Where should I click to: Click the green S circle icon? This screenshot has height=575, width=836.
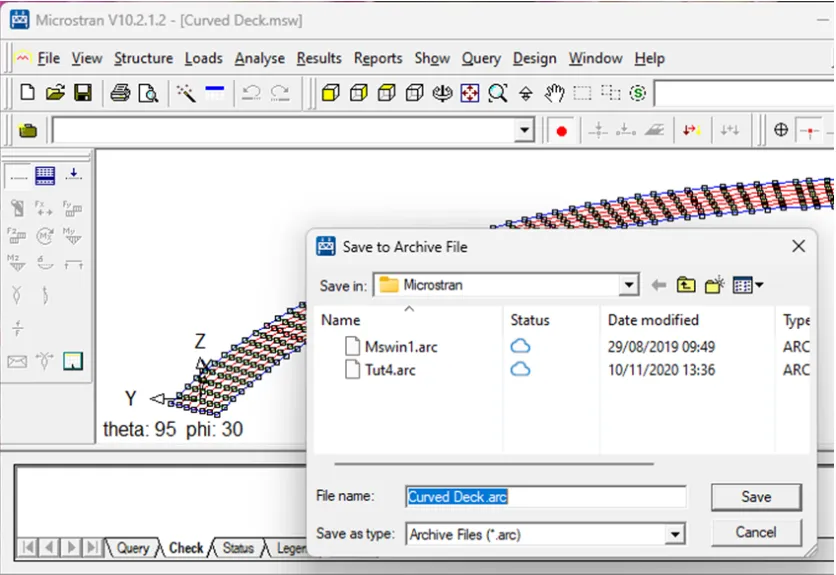coord(638,93)
